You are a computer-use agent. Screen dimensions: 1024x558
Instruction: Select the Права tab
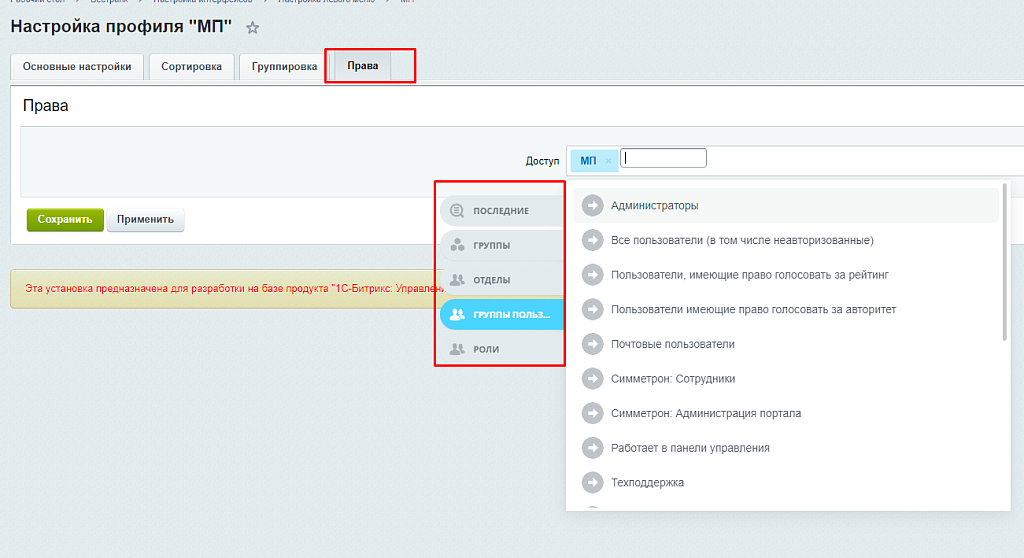362,67
